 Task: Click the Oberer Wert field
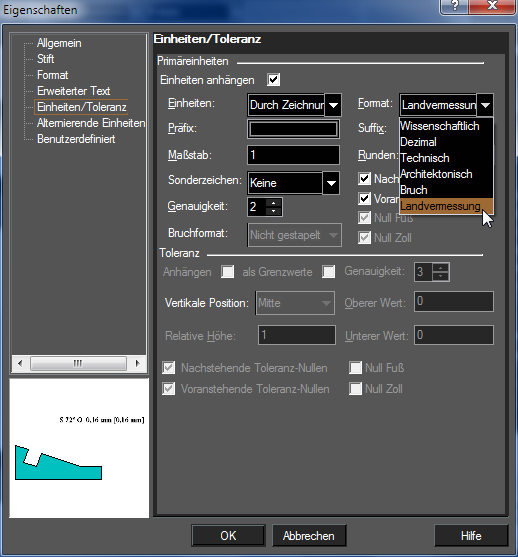pyautogui.click(x=454, y=302)
